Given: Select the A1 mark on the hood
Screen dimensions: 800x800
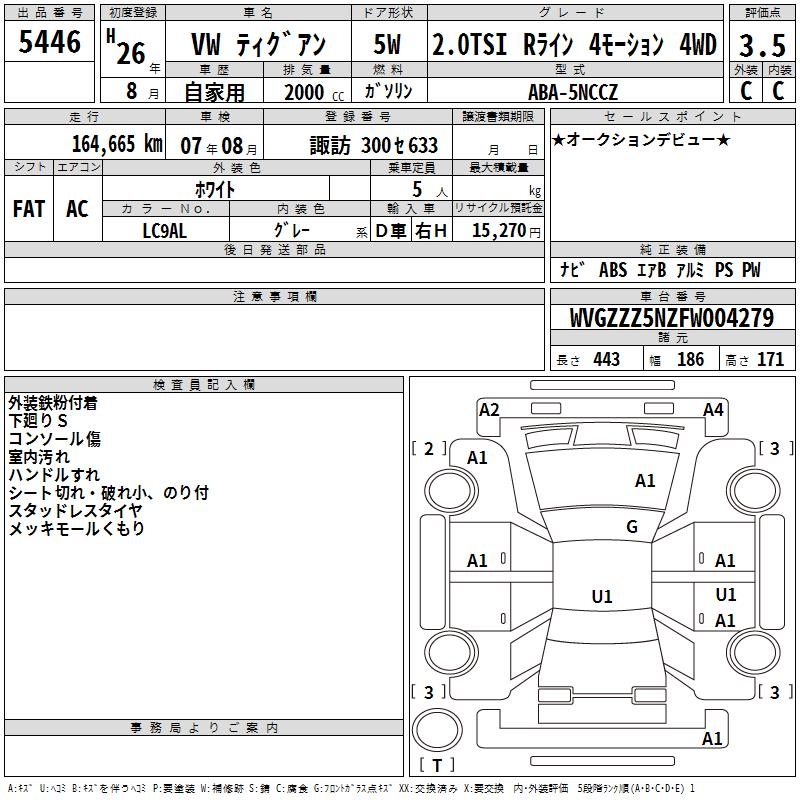Looking at the screenshot, I should (x=644, y=481).
